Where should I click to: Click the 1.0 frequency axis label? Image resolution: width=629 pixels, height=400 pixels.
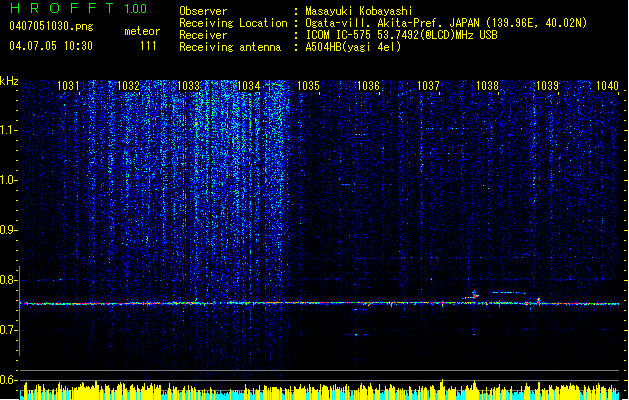[8, 180]
